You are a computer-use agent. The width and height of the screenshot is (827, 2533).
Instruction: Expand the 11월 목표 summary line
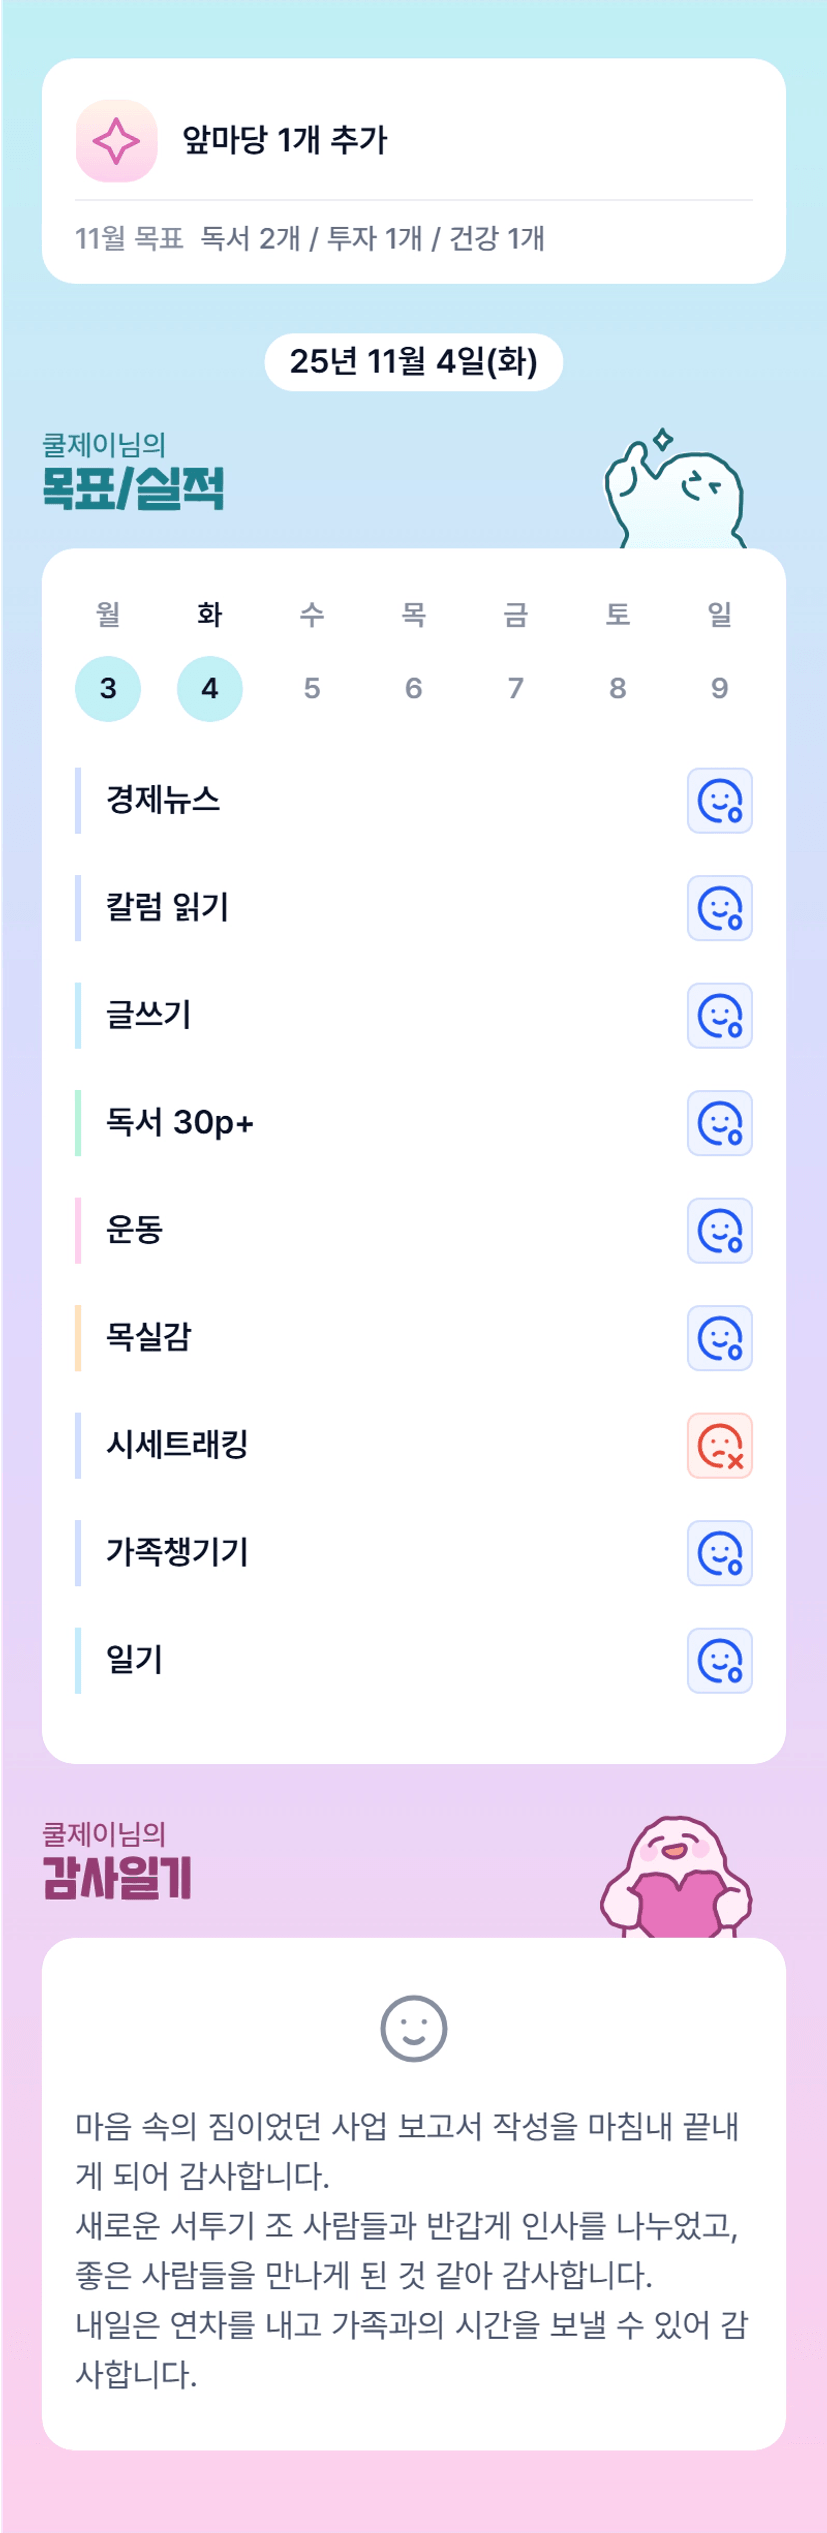coord(310,239)
